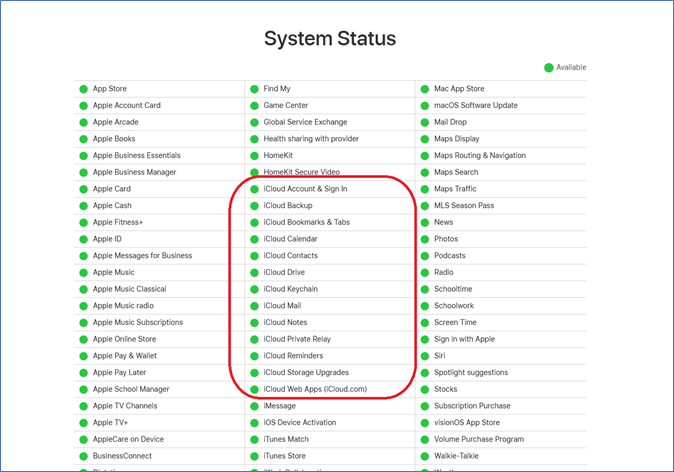The height and width of the screenshot is (472, 674).
Task: Click the Apple Music service label
Action: click(114, 272)
